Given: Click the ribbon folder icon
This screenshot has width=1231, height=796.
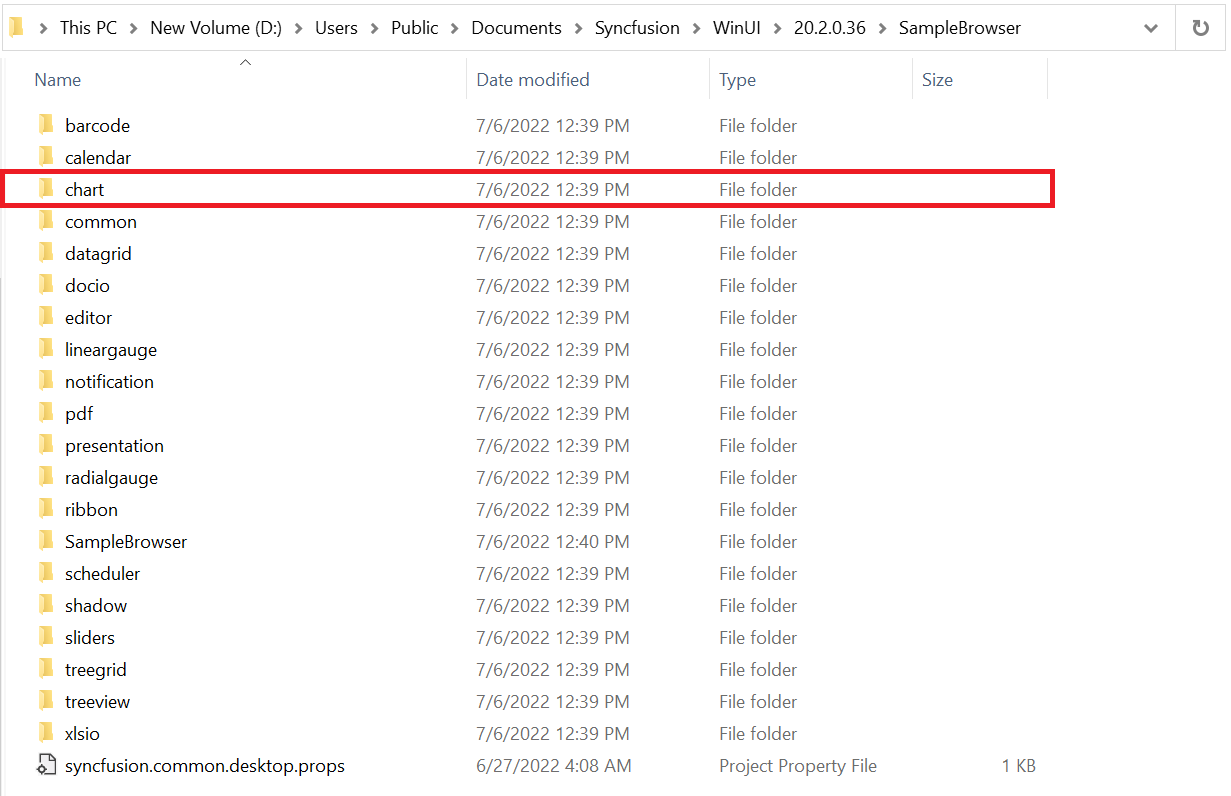Looking at the screenshot, I should (x=46, y=509).
